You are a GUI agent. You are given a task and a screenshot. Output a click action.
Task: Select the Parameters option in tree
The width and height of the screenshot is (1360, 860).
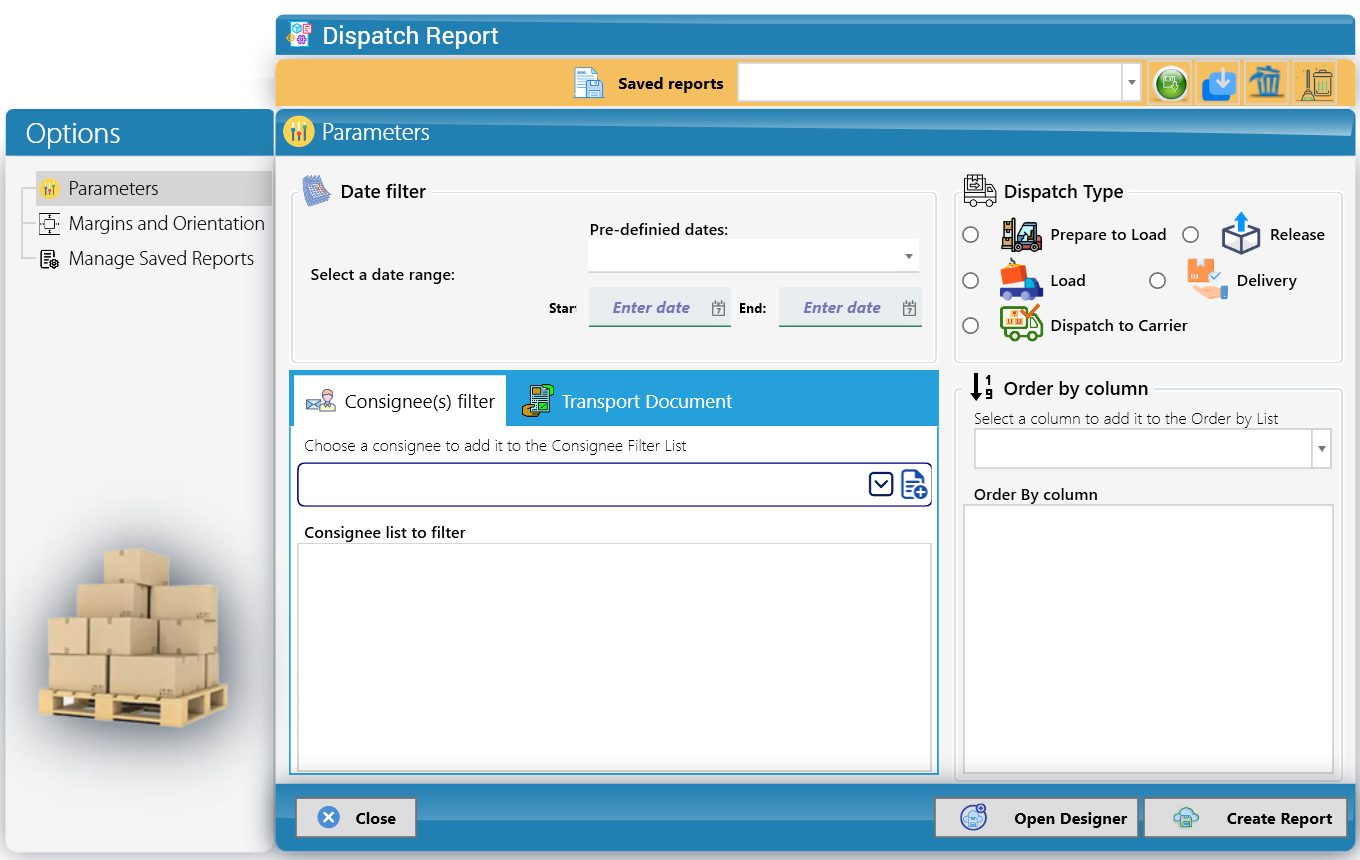tap(154, 188)
